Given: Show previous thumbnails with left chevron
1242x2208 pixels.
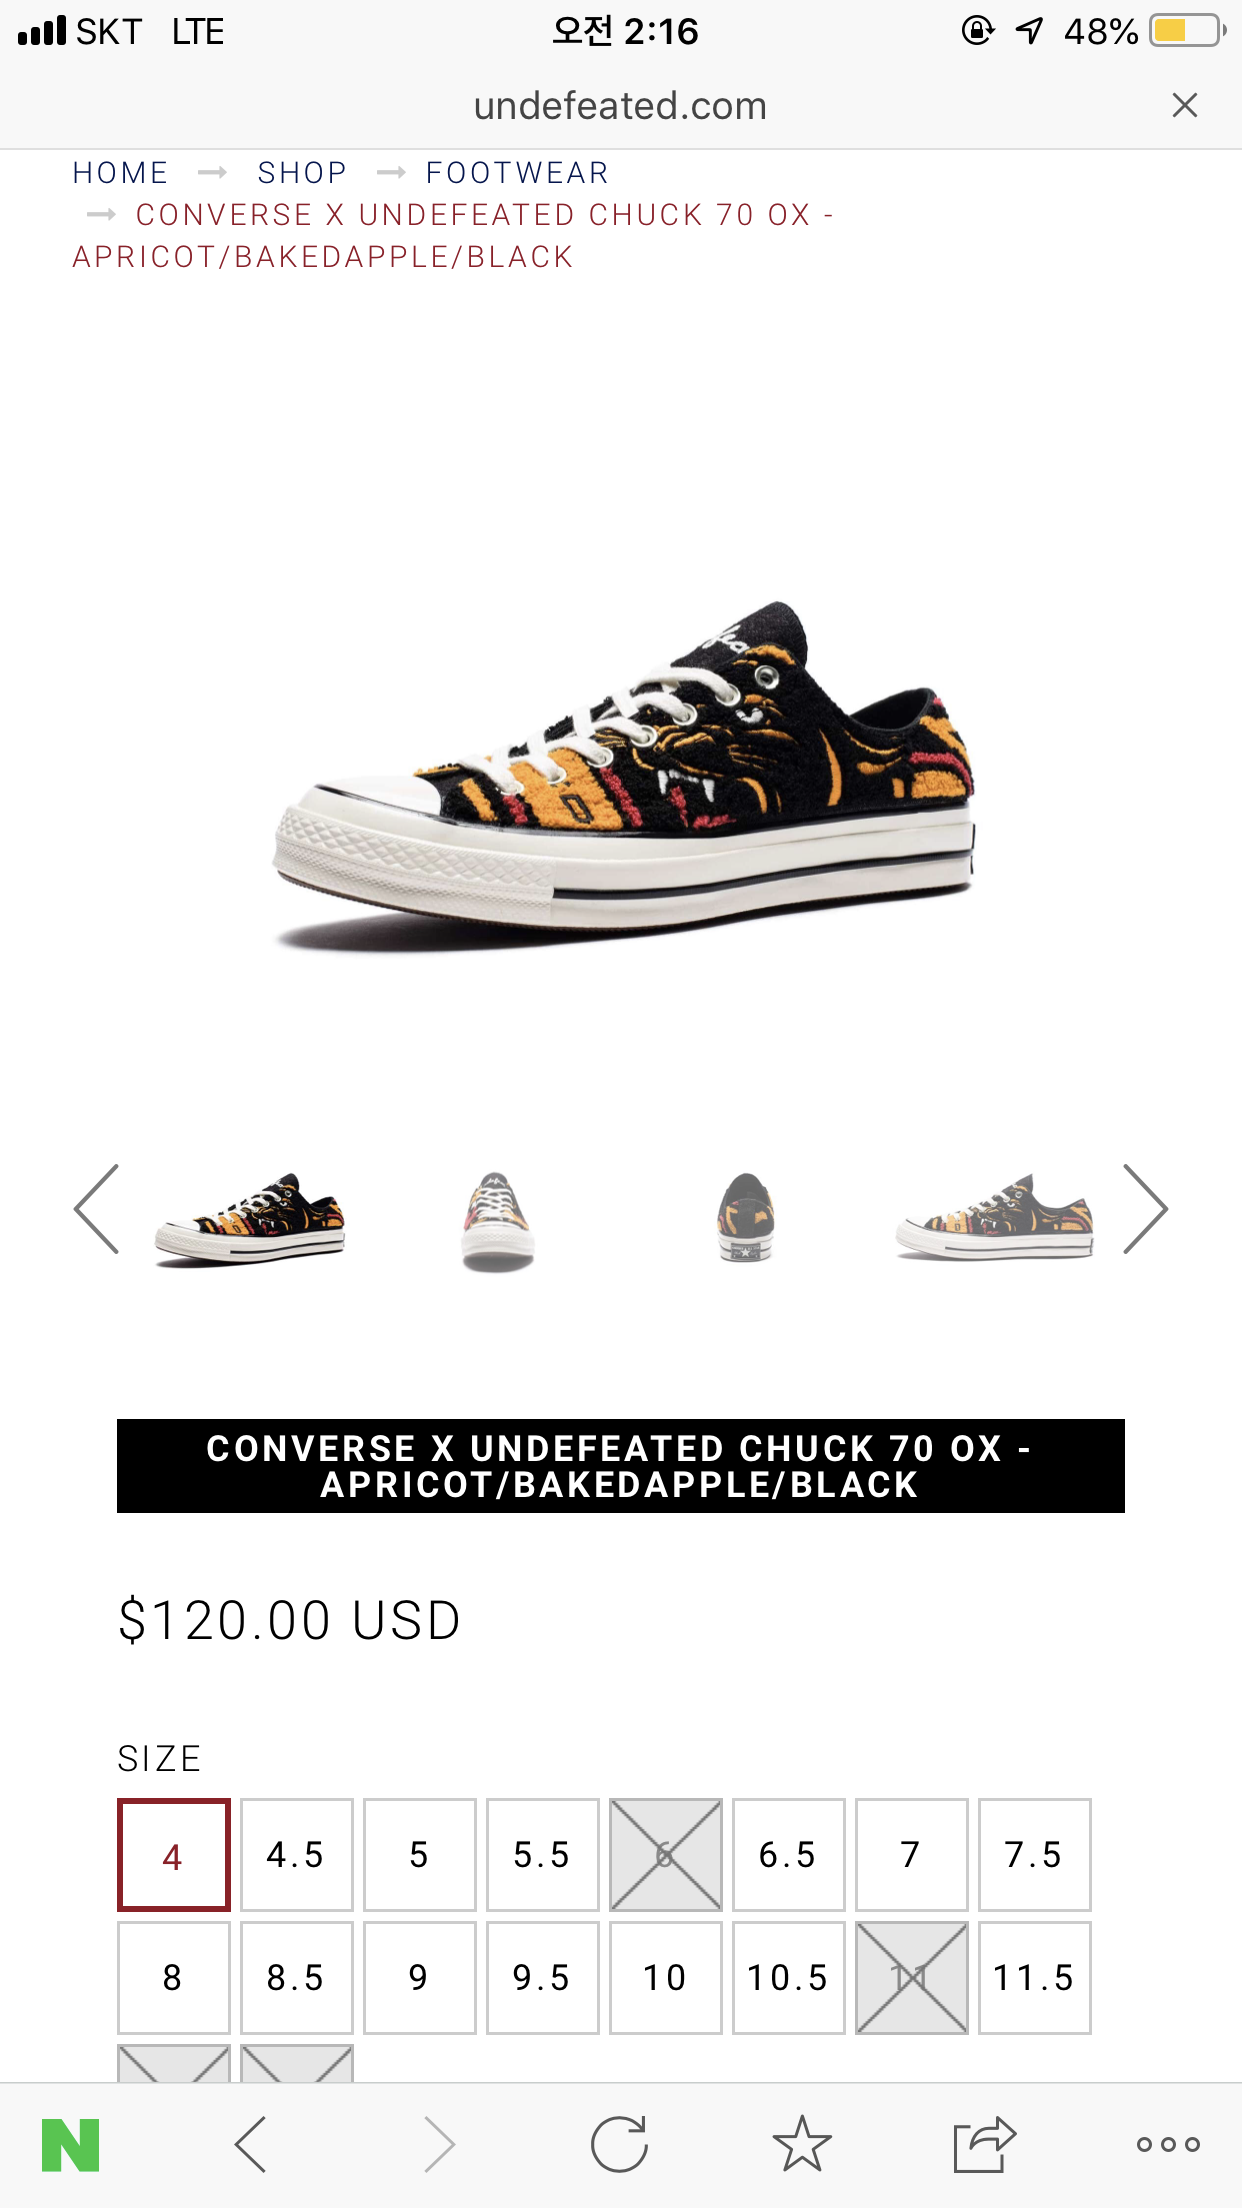Looking at the screenshot, I should (x=97, y=1209).
